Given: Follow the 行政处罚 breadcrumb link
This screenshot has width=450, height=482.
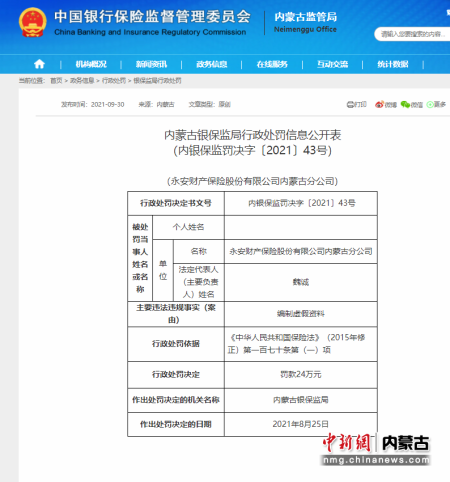Looking at the screenshot, I should [x=114, y=81].
